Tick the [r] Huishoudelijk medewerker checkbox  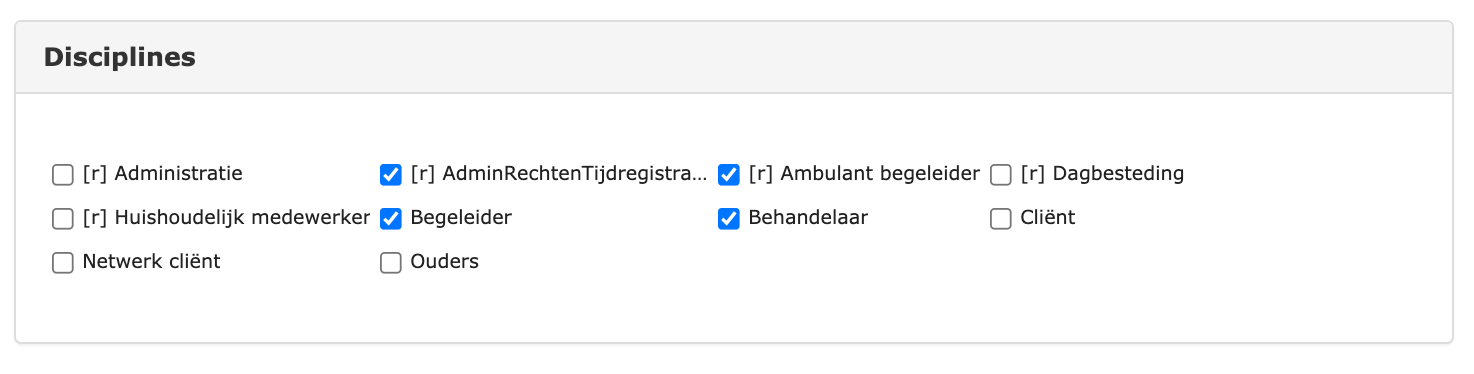tap(63, 219)
